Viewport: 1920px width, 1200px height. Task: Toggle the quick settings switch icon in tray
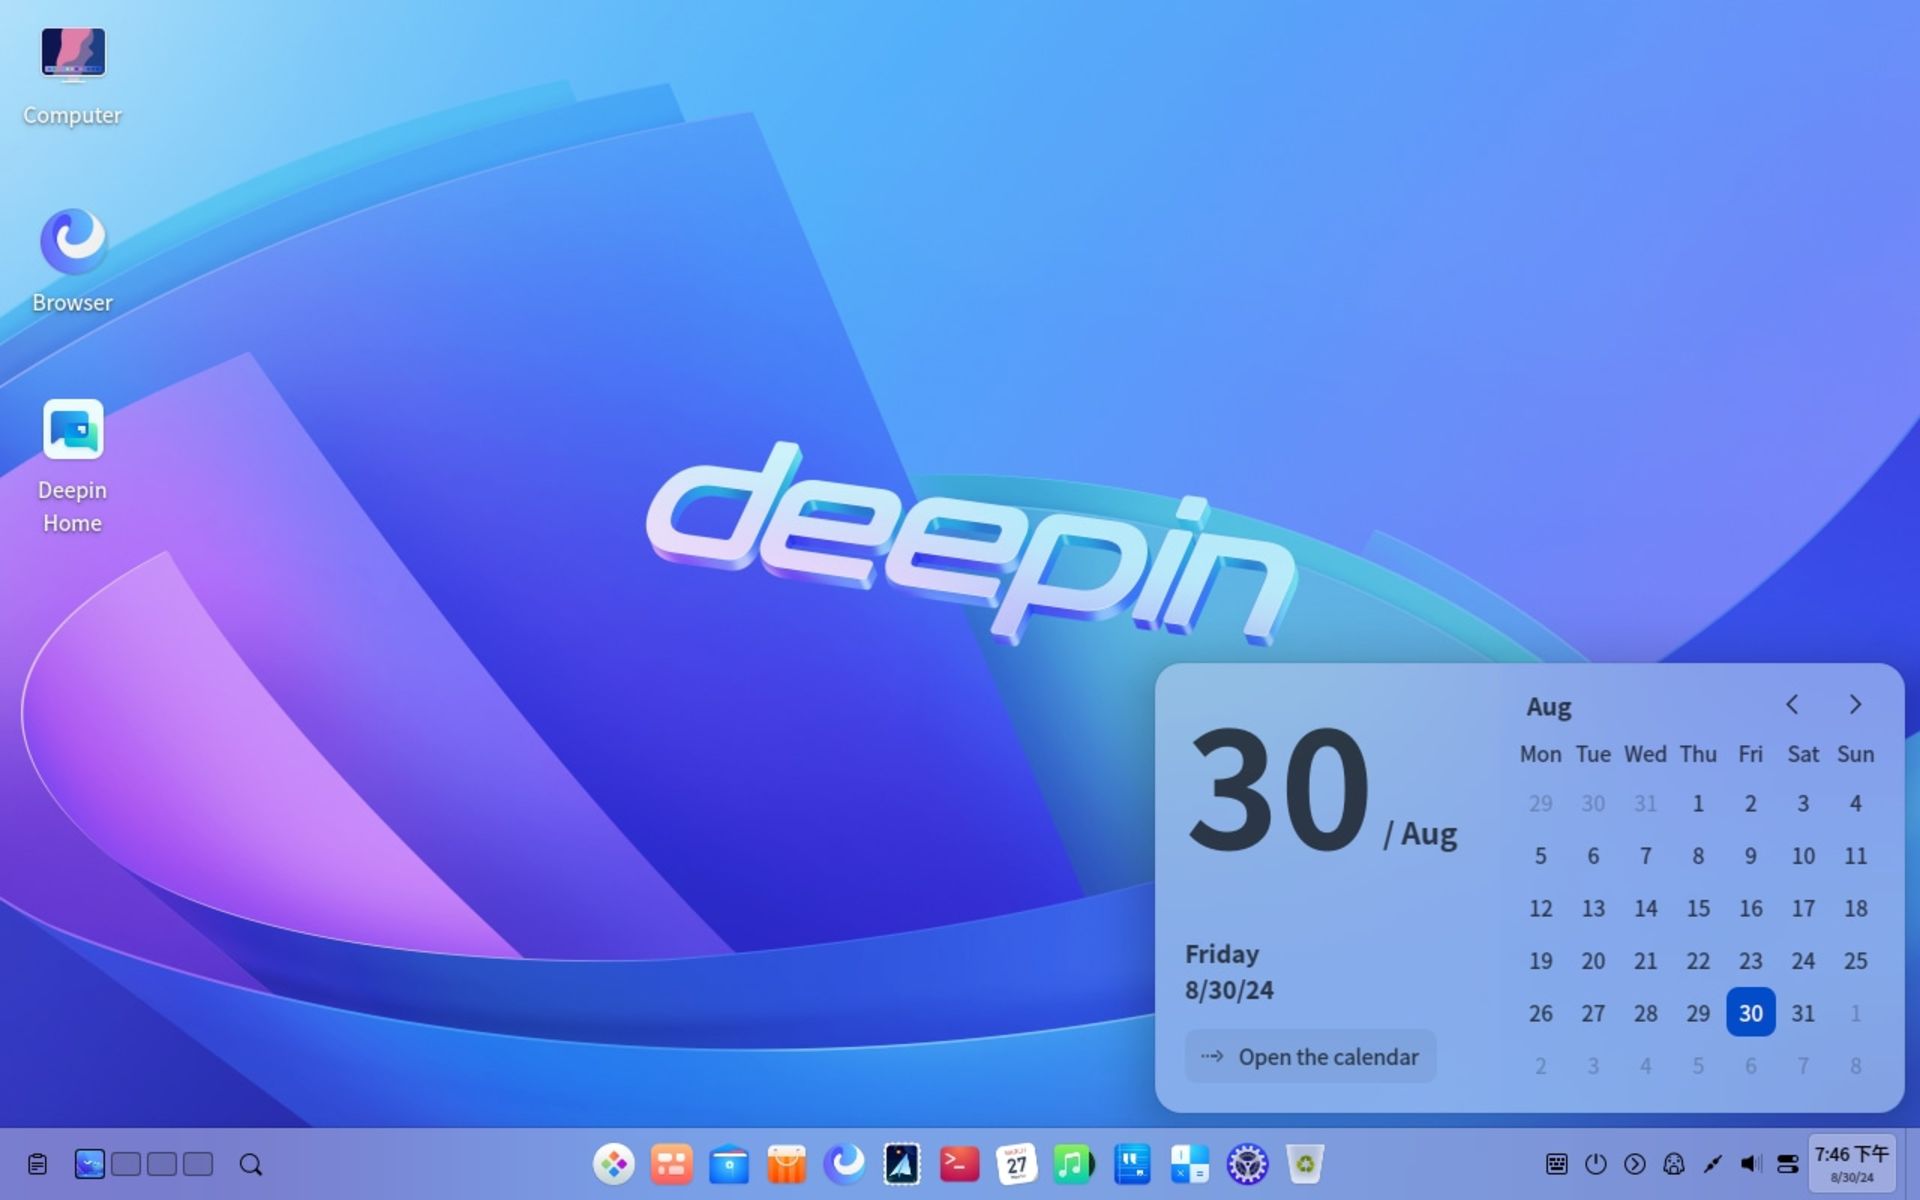(x=1788, y=1164)
